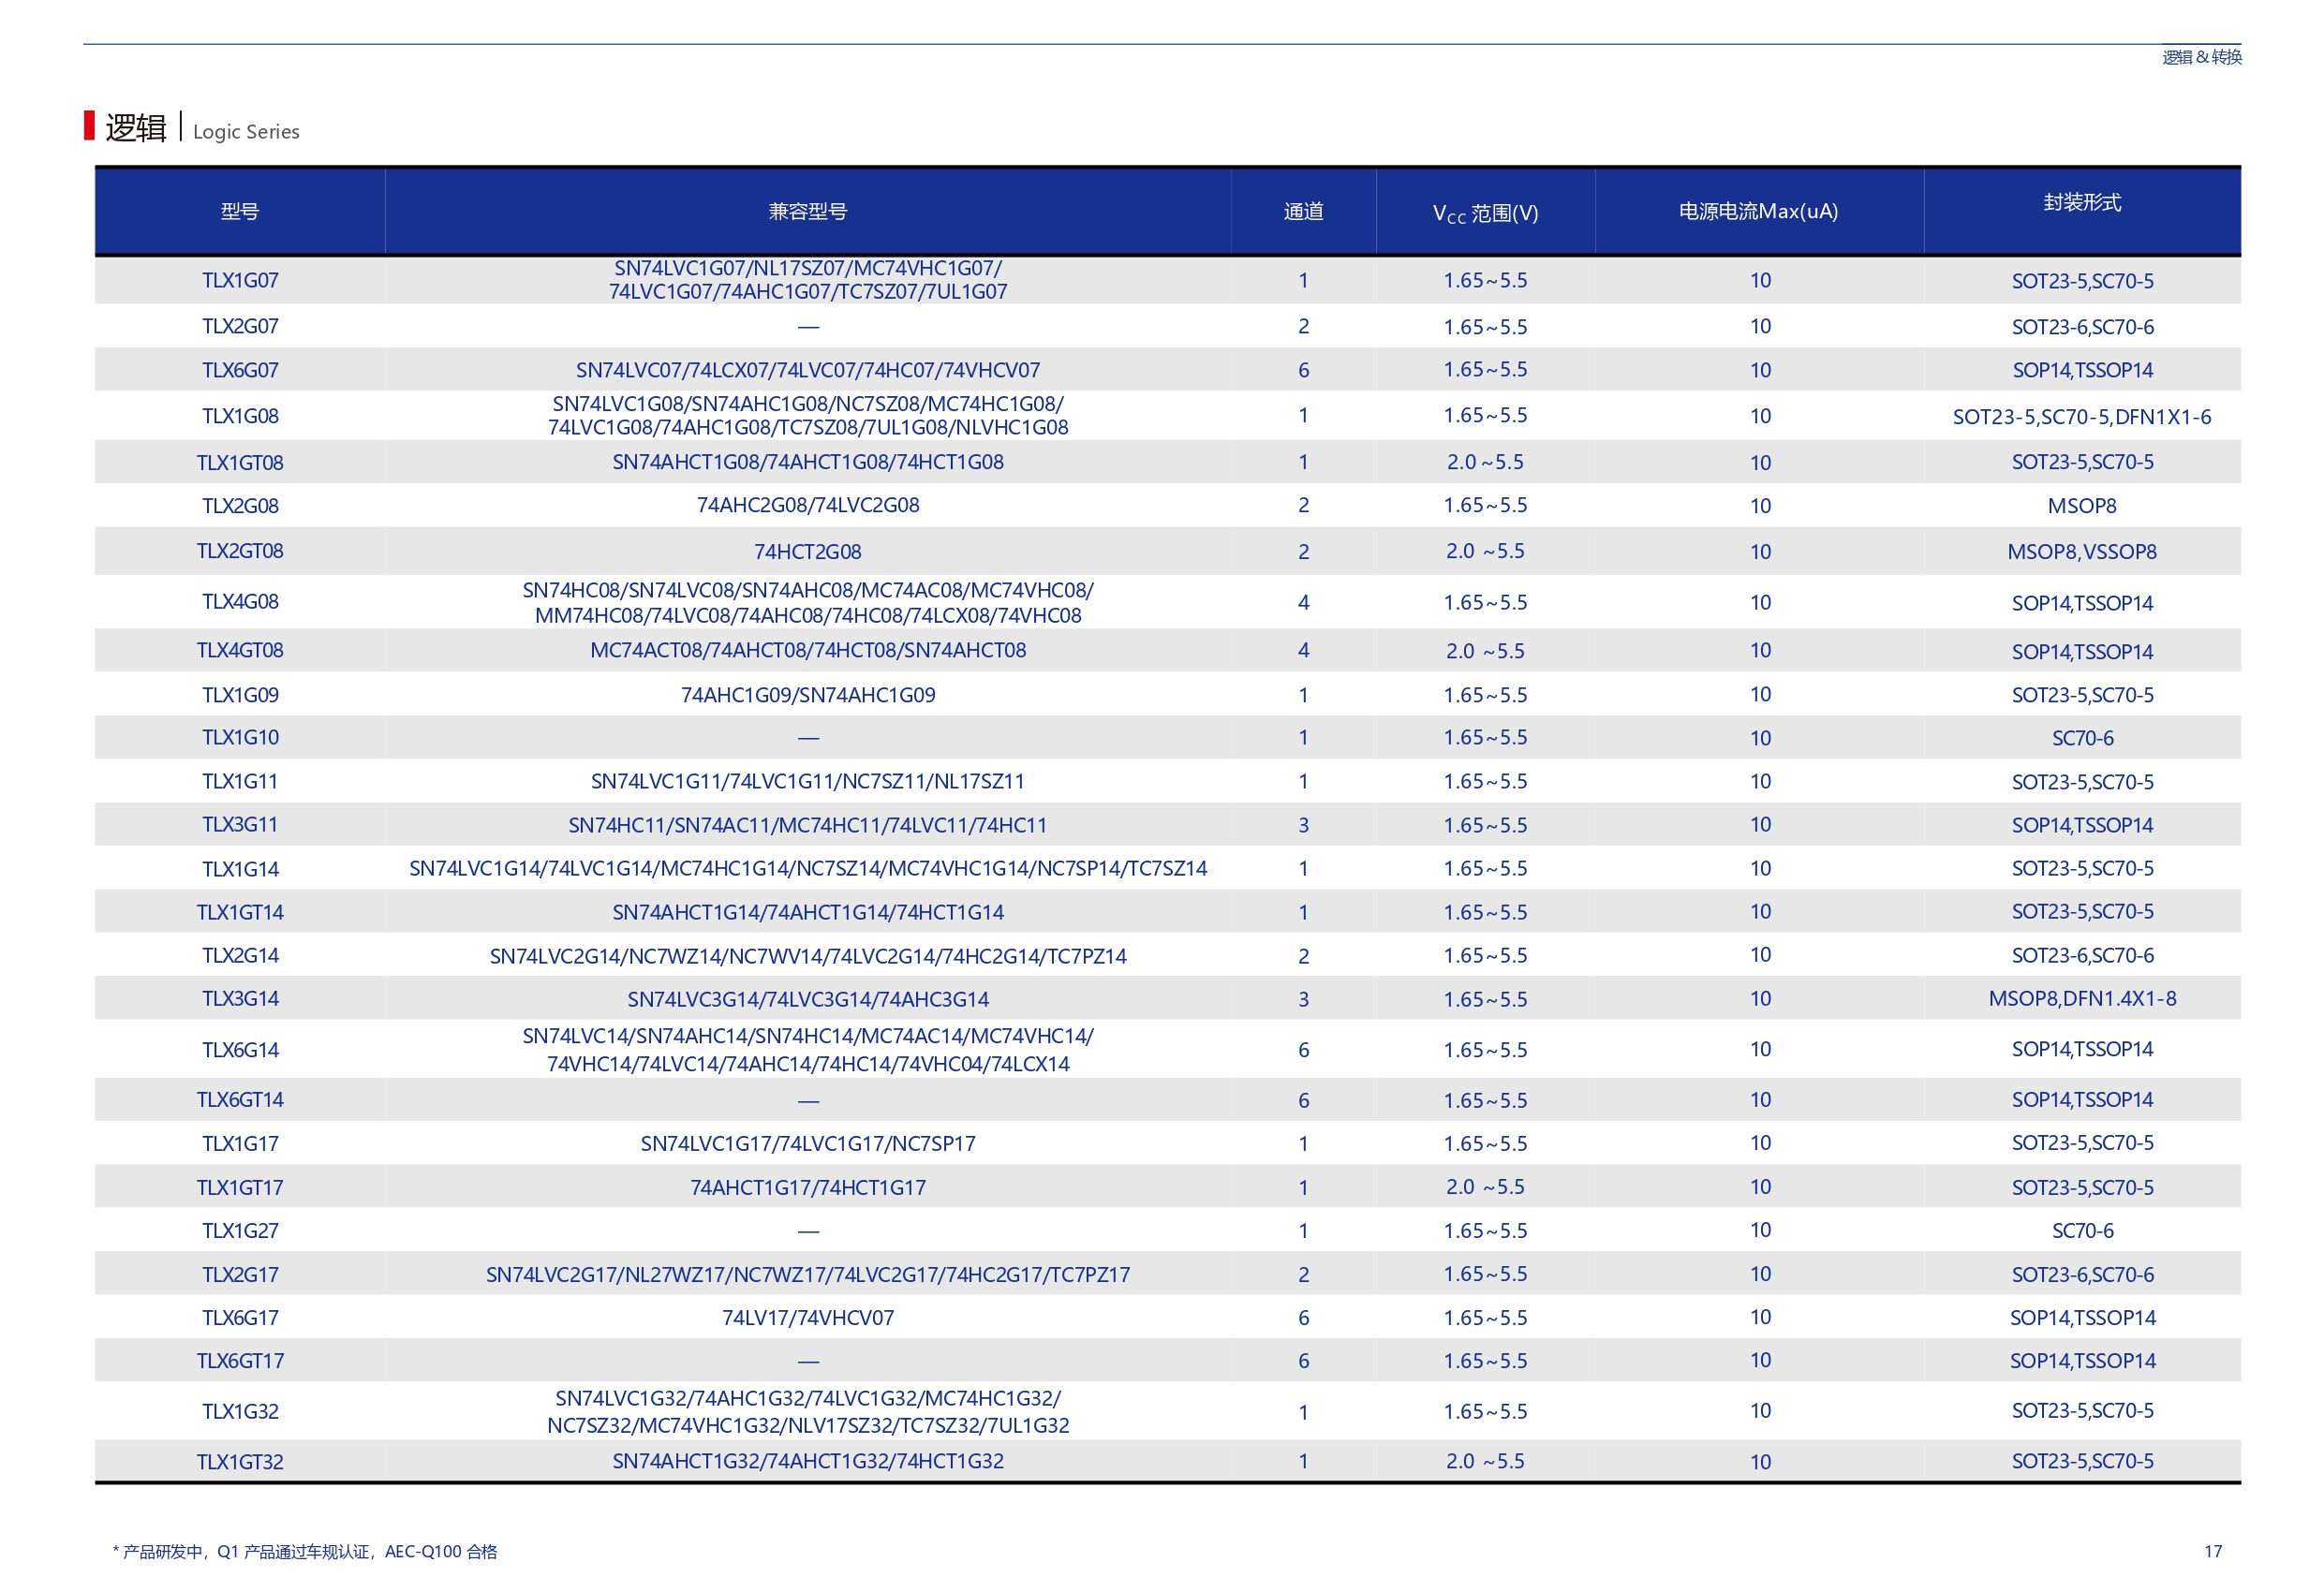Click the Vcc 范围(V) column header
This screenshot has width=2324, height=1577.
pyautogui.click(x=1484, y=212)
